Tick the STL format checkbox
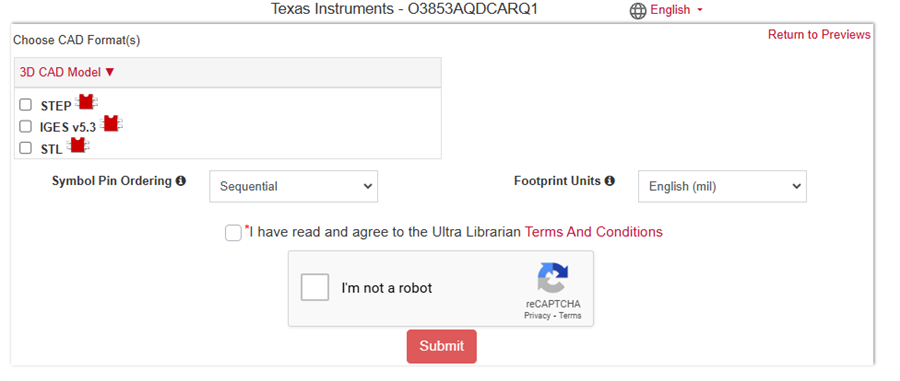 point(25,148)
